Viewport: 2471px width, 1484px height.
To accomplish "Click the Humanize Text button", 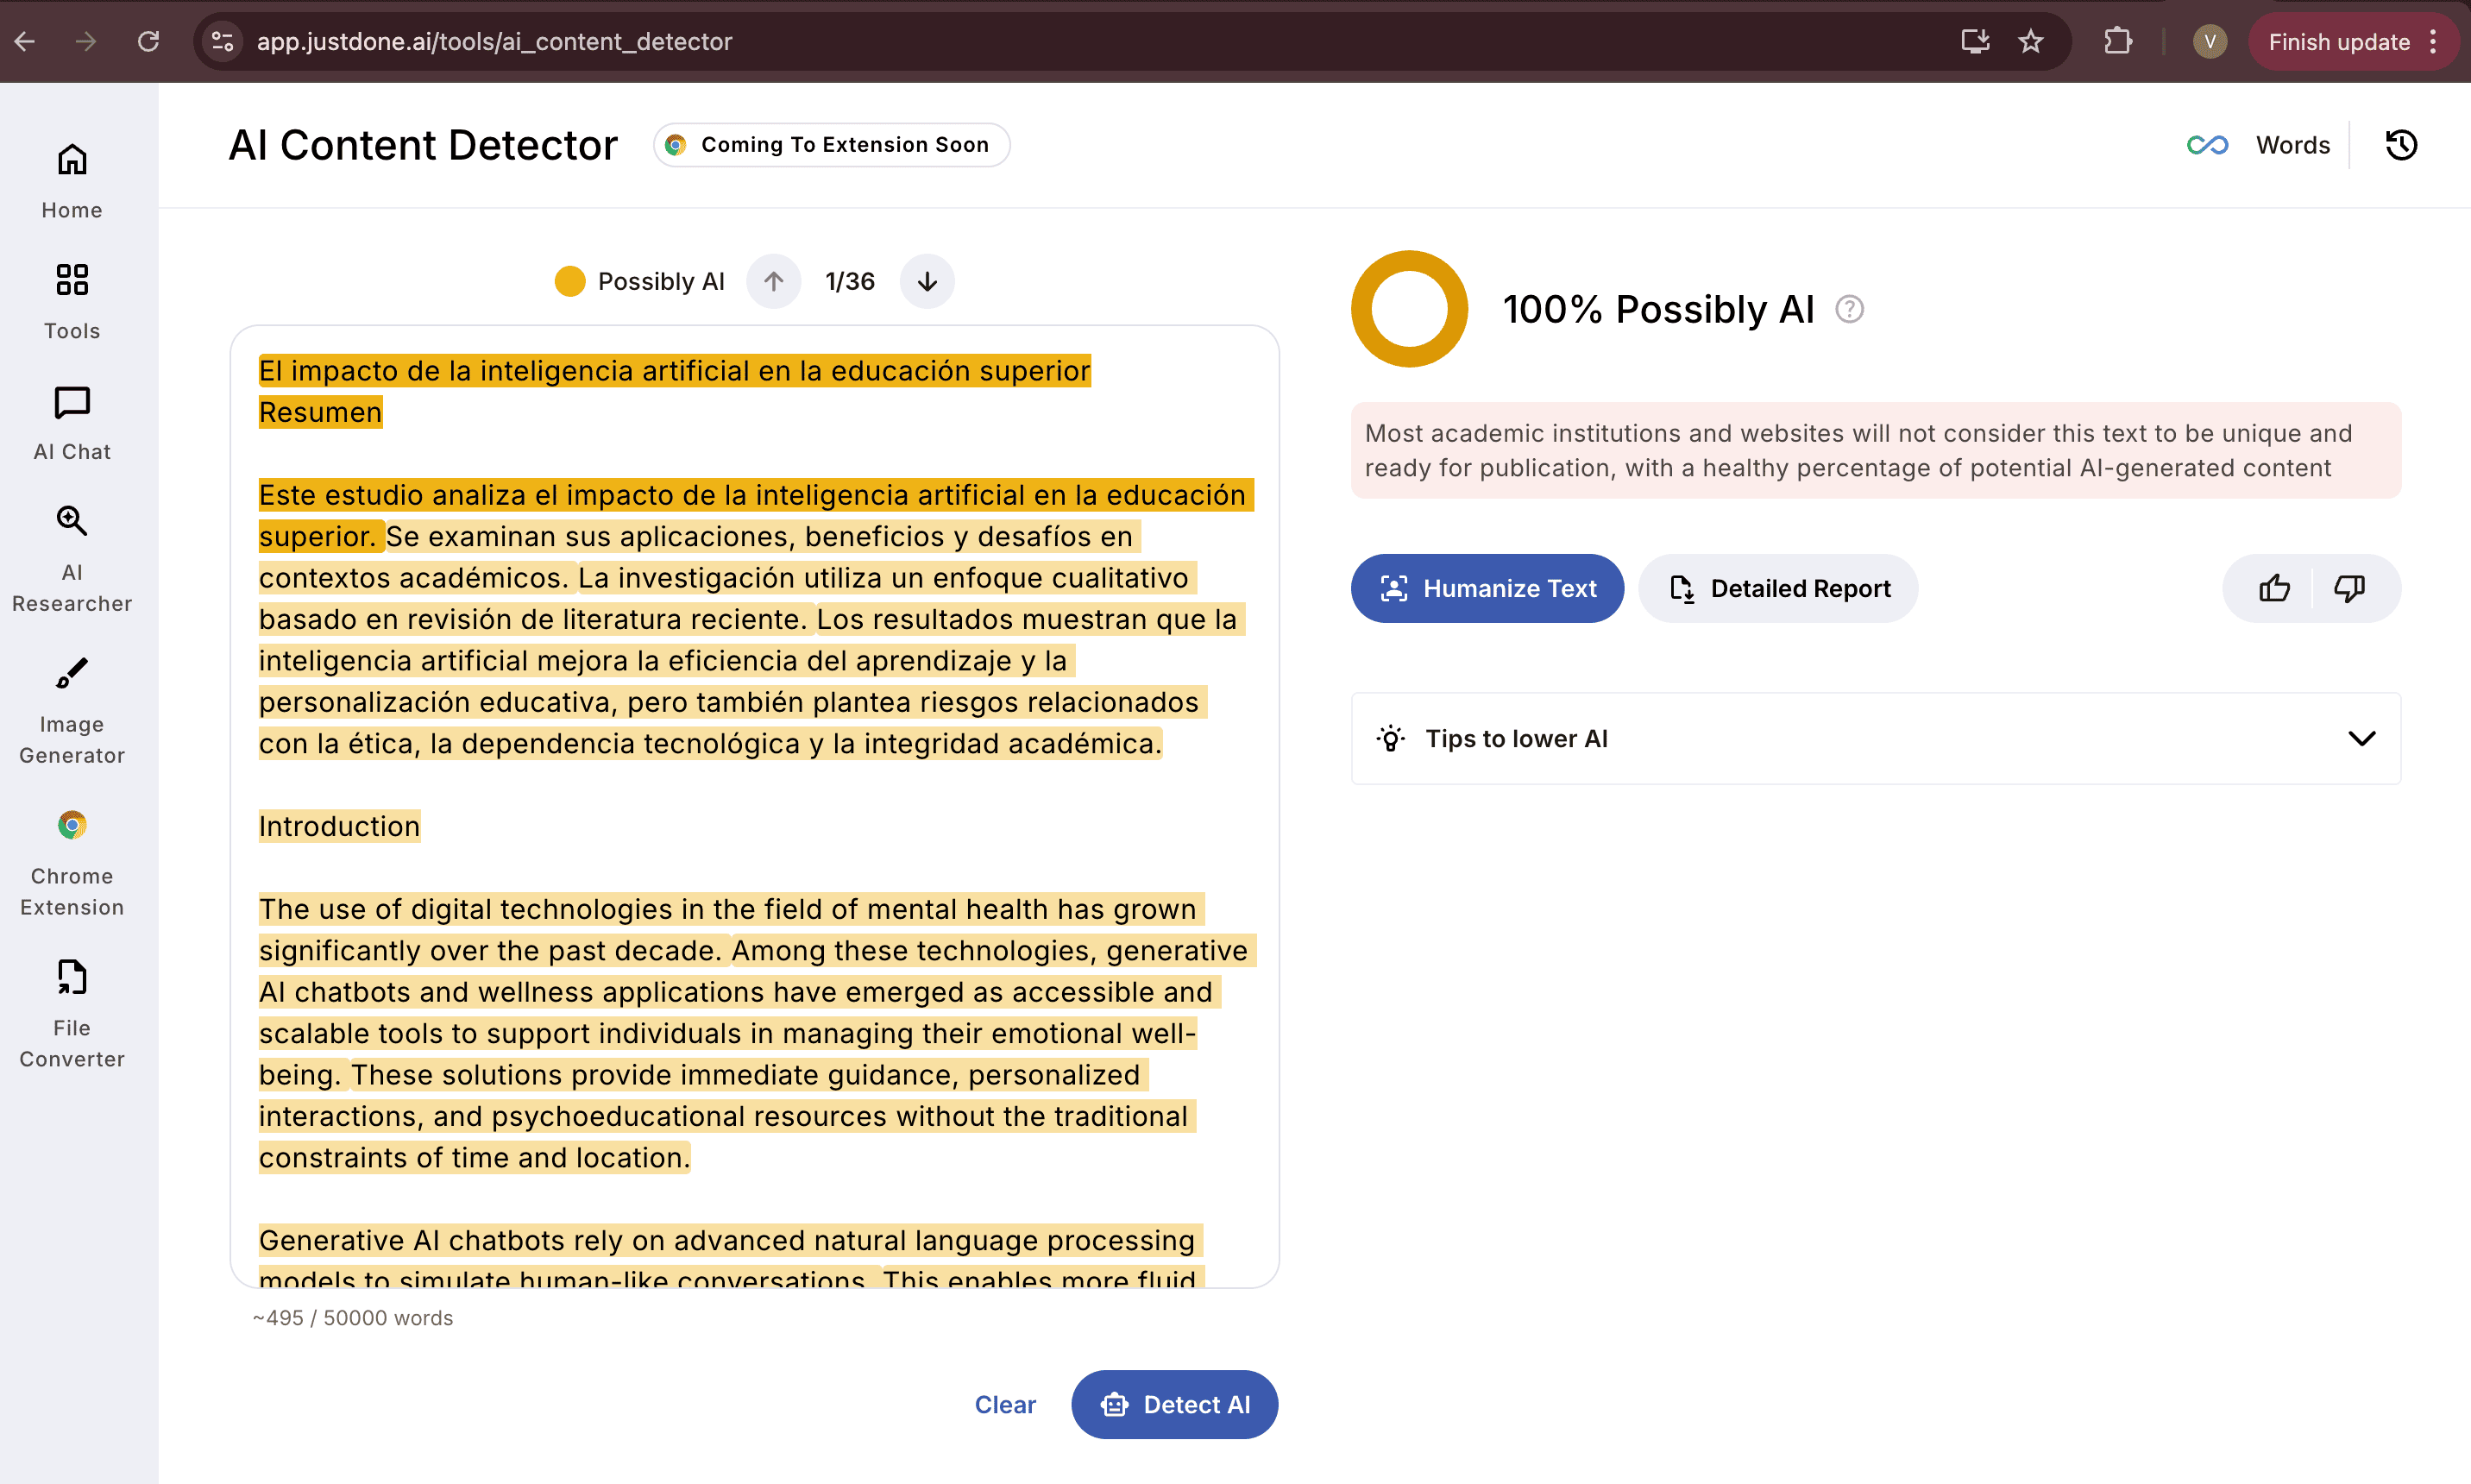I will (x=1487, y=588).
